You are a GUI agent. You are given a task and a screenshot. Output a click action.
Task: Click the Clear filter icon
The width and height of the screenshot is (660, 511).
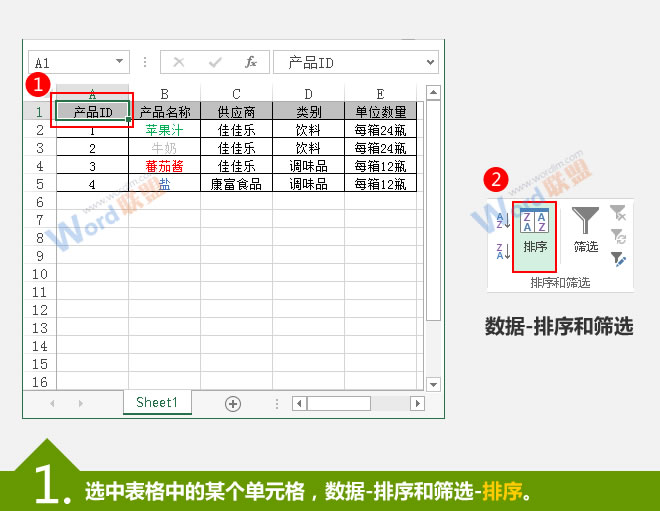click(619, 212)
